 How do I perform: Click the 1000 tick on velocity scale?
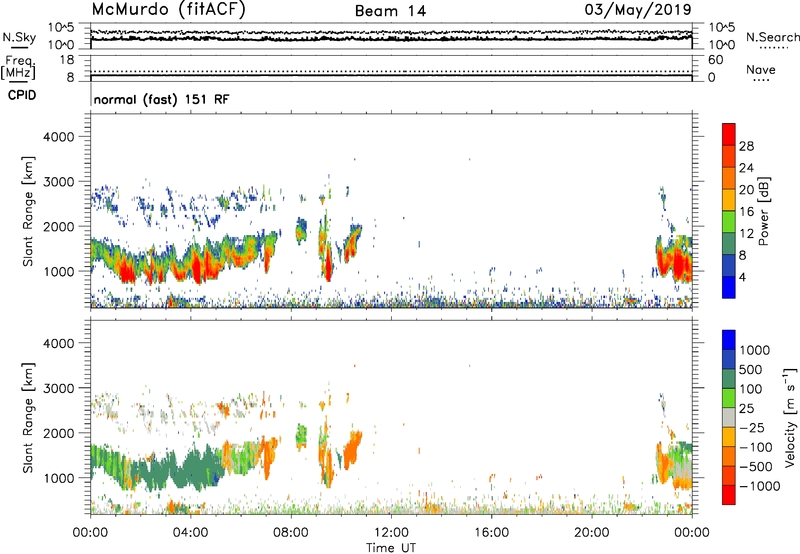(755, 350)
